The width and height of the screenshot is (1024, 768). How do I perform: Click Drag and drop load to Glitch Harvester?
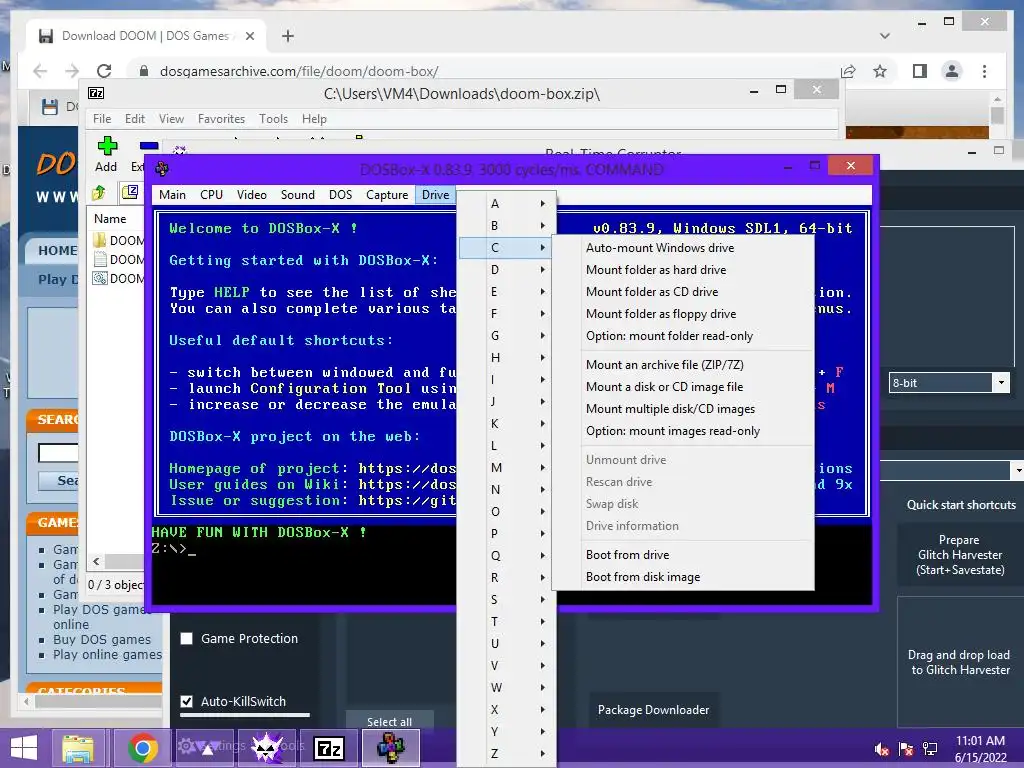(x=960, y=662)
